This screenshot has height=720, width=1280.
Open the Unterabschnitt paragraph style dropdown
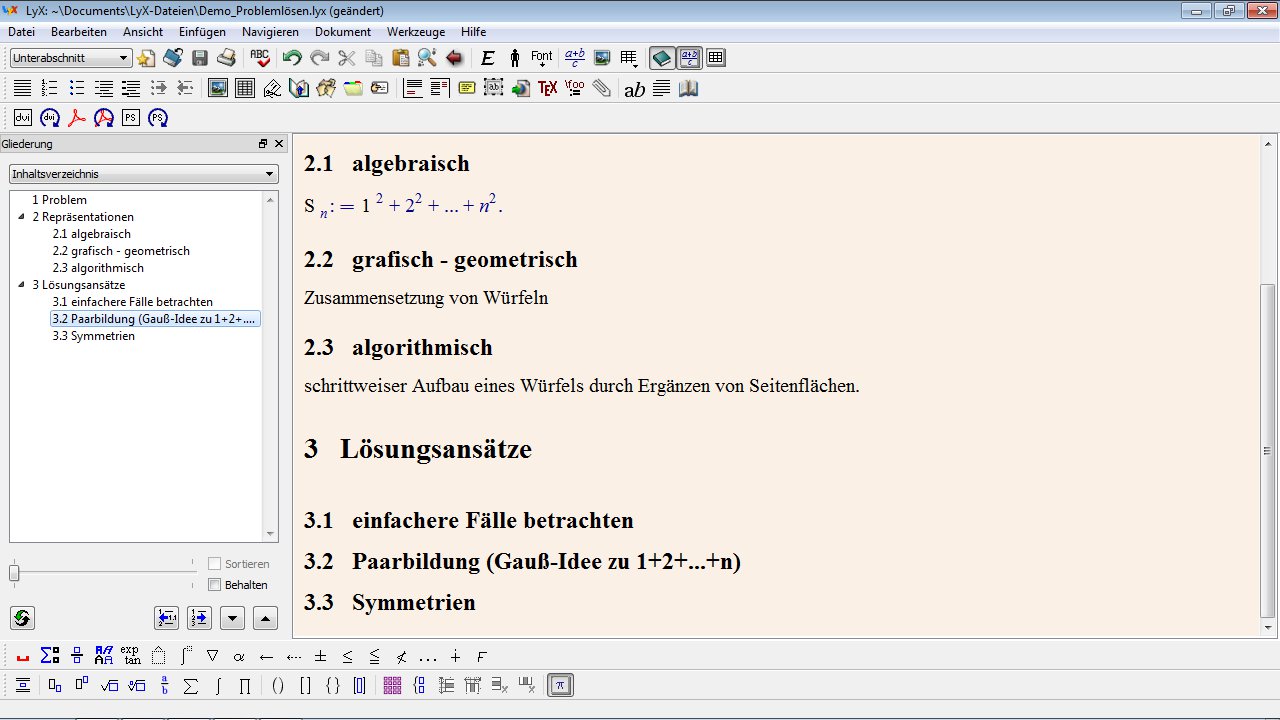pyautogui.click(x=71, y=58)
